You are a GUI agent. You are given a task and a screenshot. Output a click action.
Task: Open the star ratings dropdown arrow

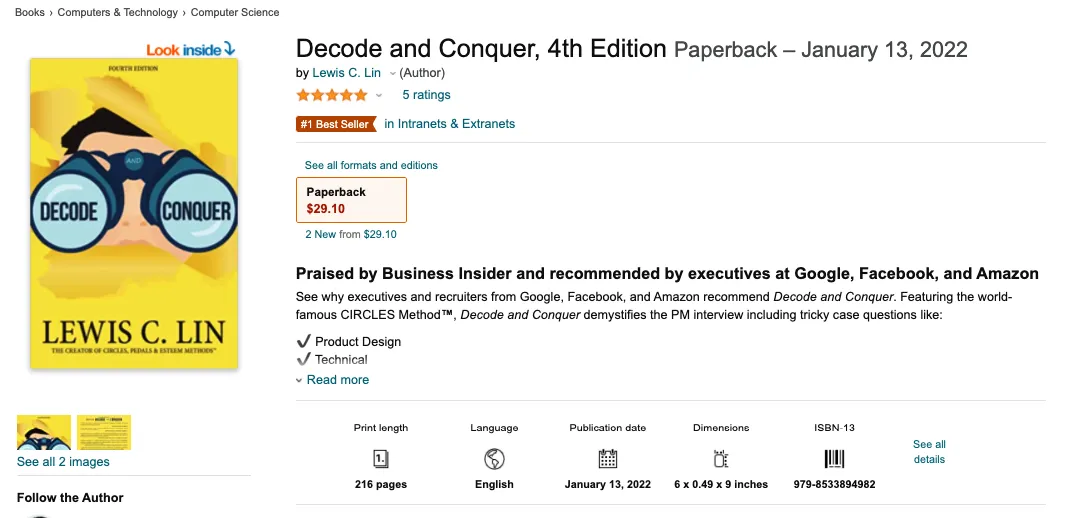pos(379,96)
